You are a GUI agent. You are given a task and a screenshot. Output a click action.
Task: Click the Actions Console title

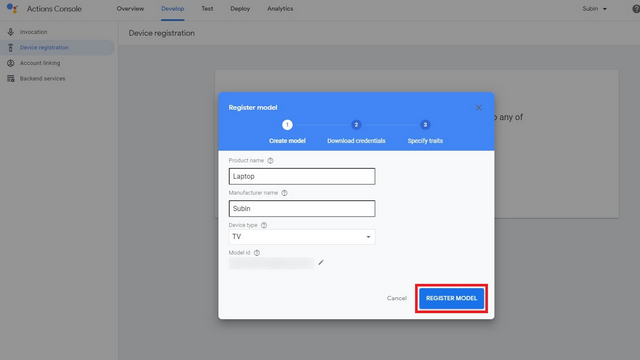click(54, 9)
